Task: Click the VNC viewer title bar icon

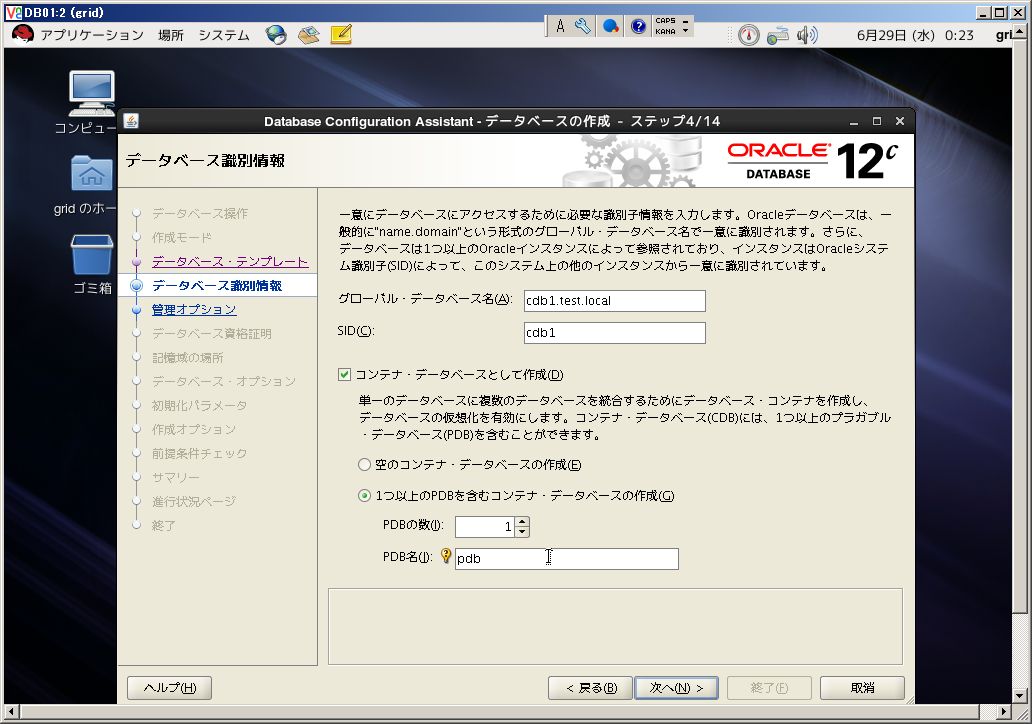Action: 13,12
